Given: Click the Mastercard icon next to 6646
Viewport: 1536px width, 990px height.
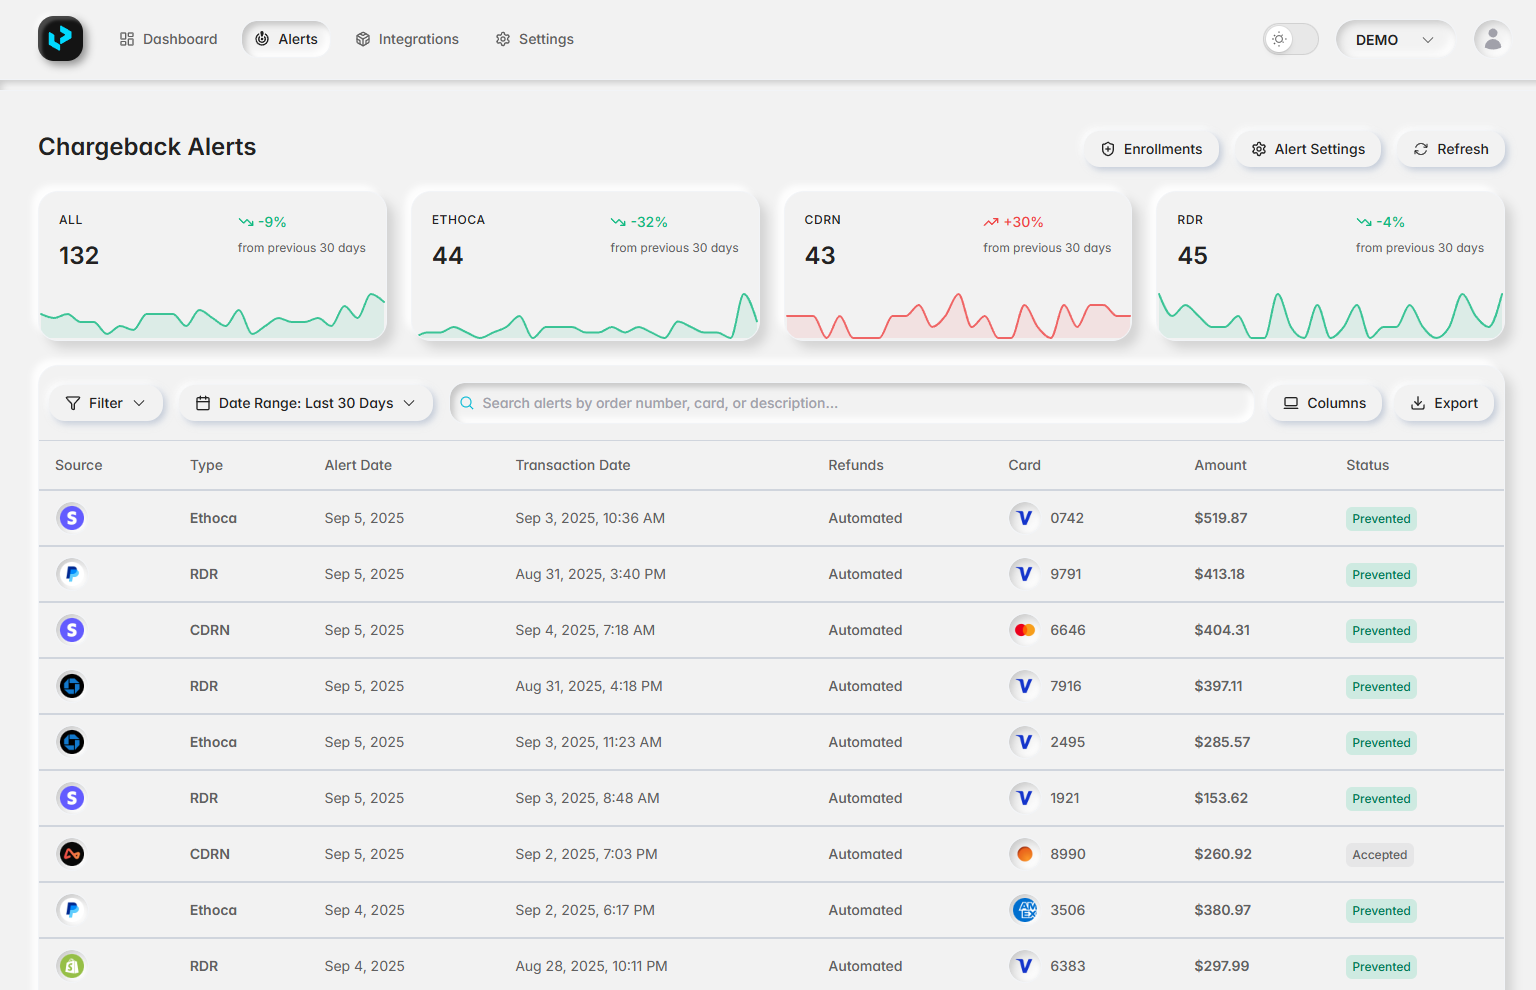Looking at the screenshot, I should pos(1024,630).
